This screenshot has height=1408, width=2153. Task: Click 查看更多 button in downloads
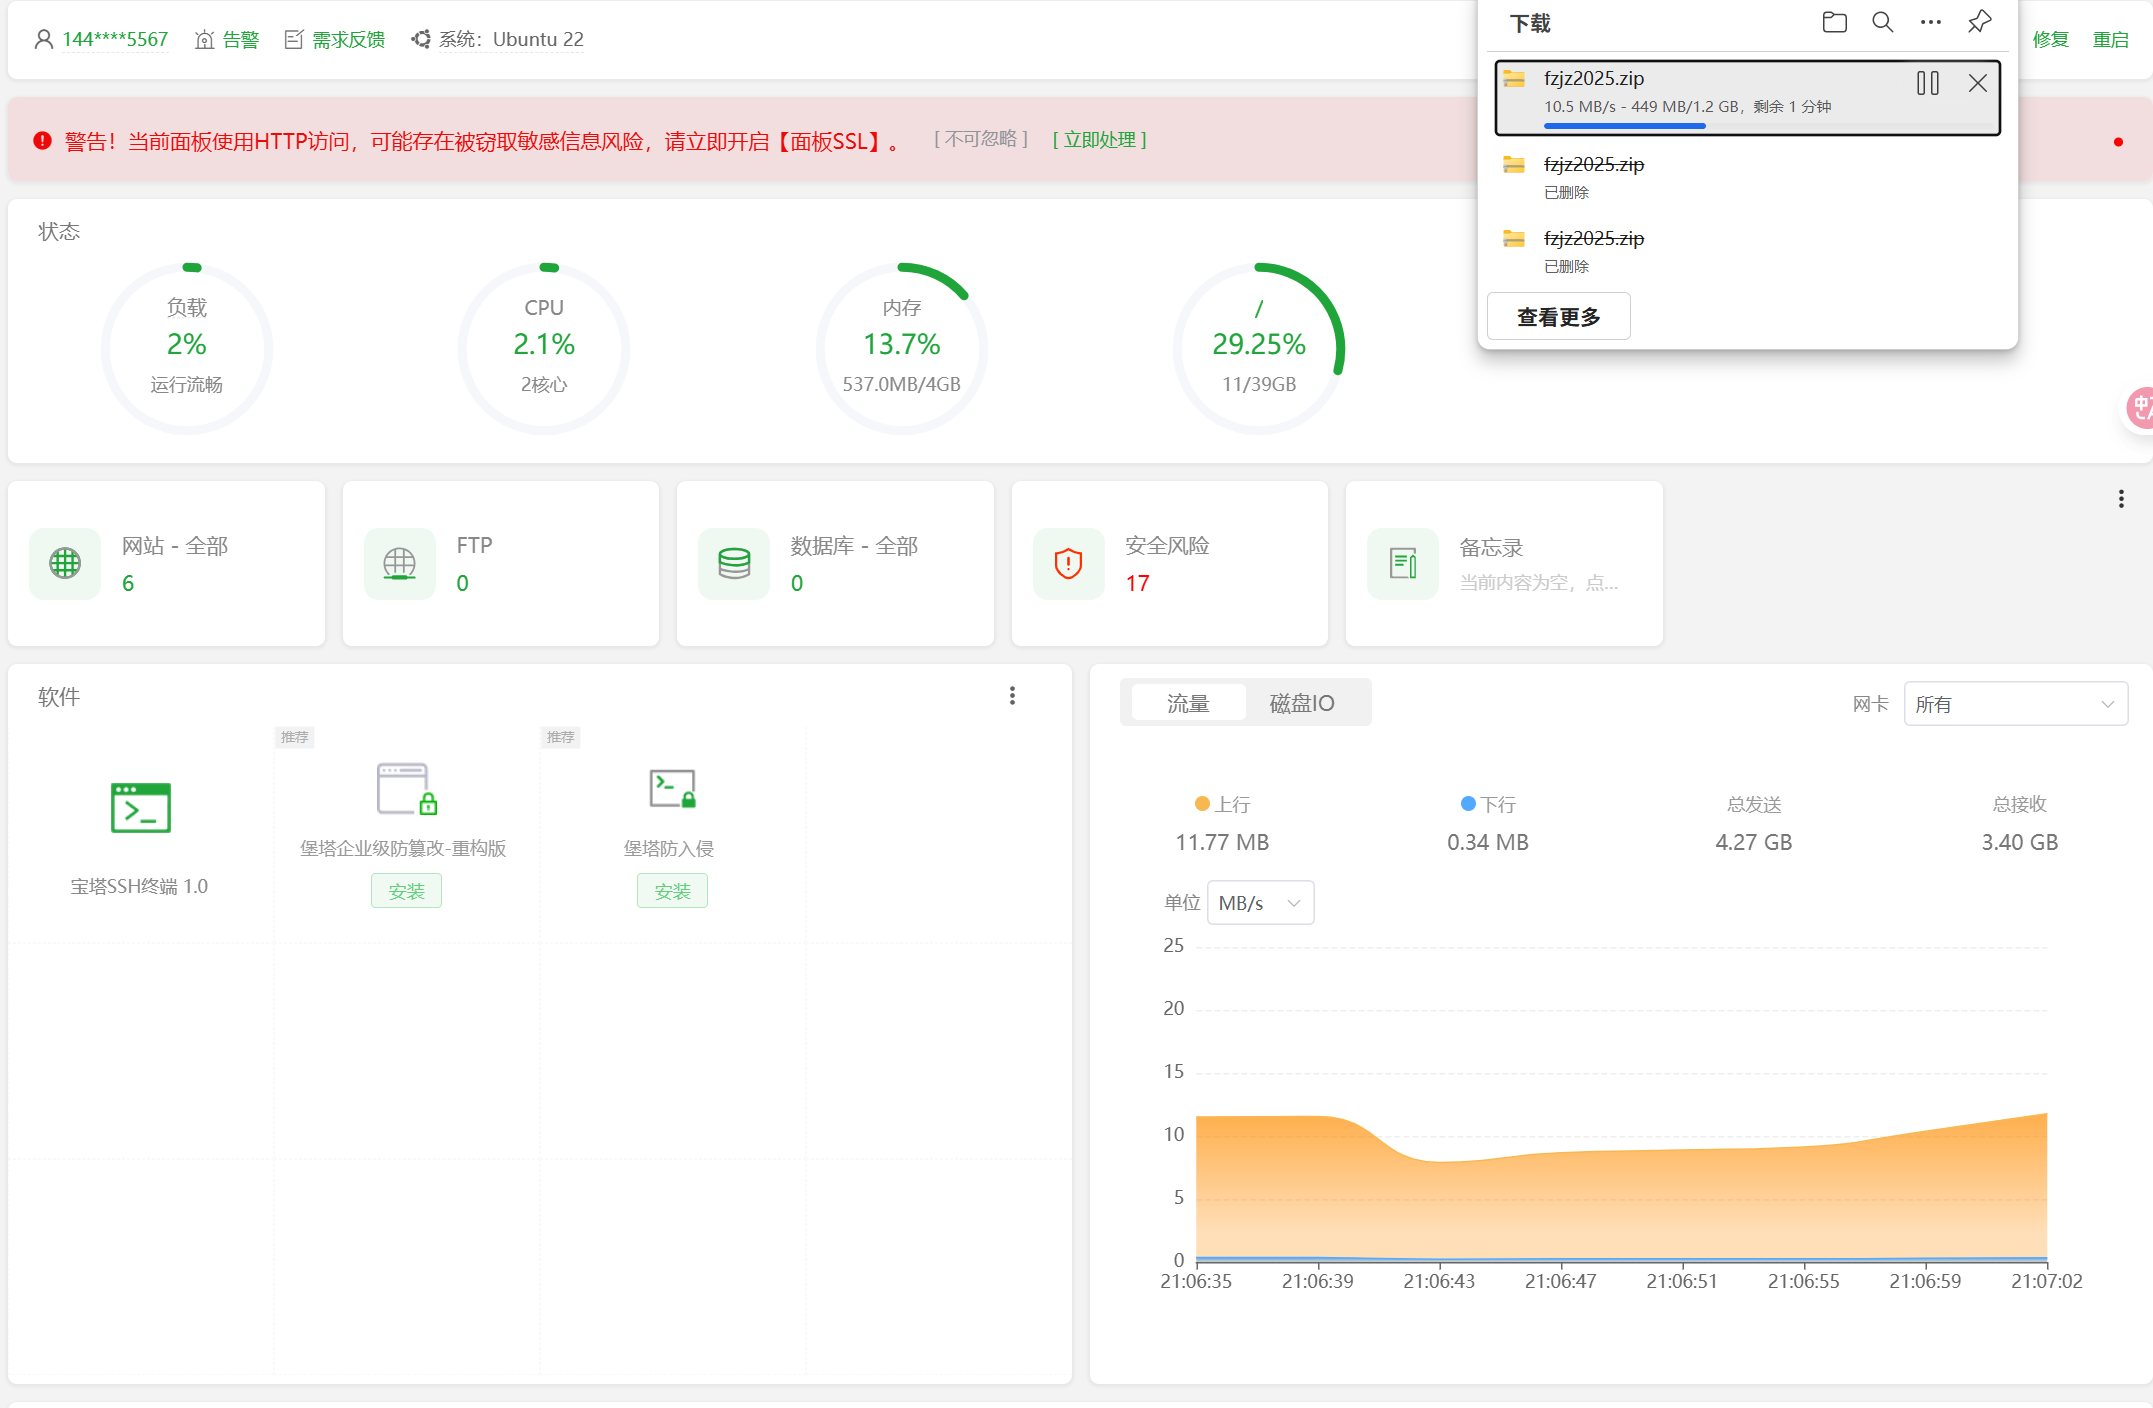(1558, 317)
